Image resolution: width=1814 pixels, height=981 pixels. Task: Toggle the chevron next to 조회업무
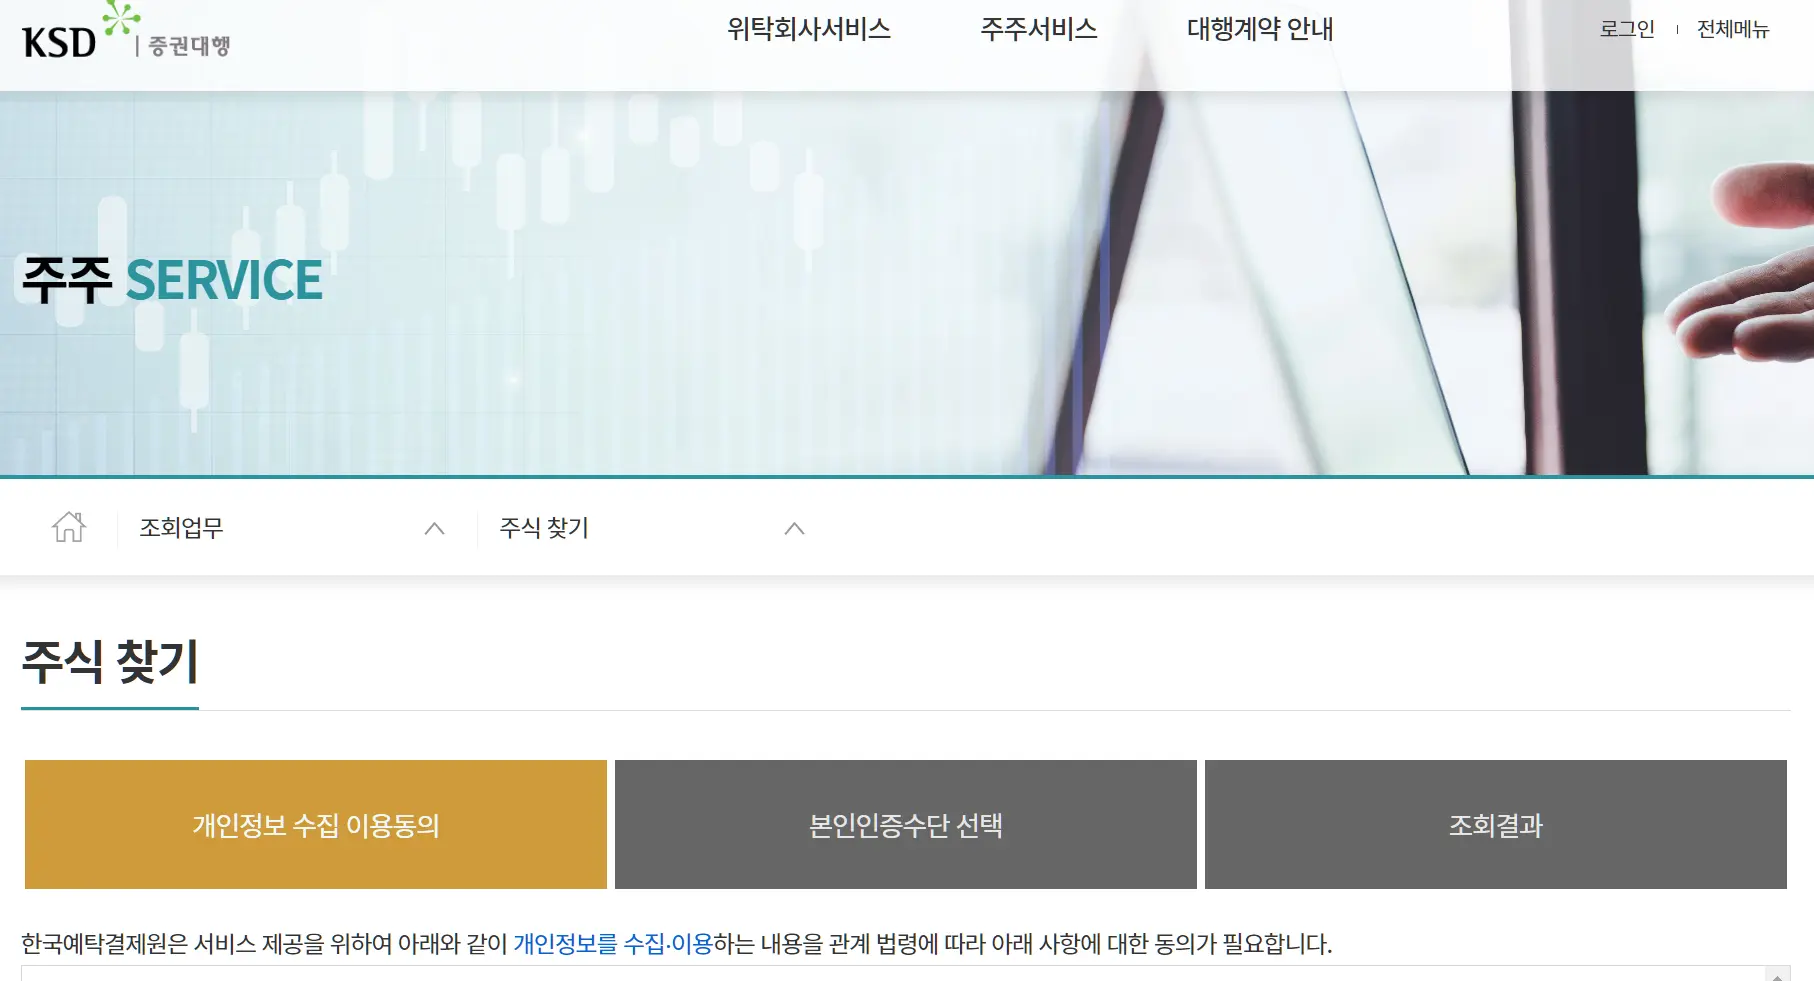tap(434, 529)
